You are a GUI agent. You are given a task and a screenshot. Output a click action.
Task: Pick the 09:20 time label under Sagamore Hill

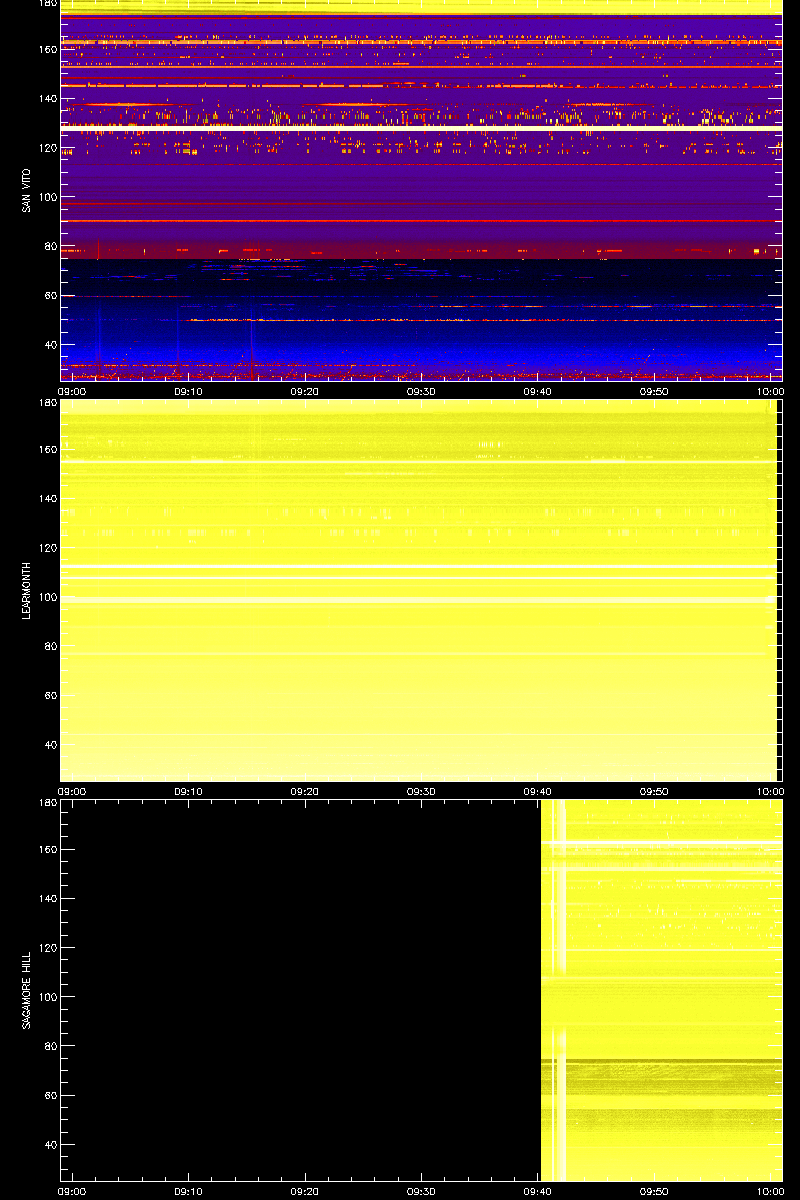tap(305, 1192)
